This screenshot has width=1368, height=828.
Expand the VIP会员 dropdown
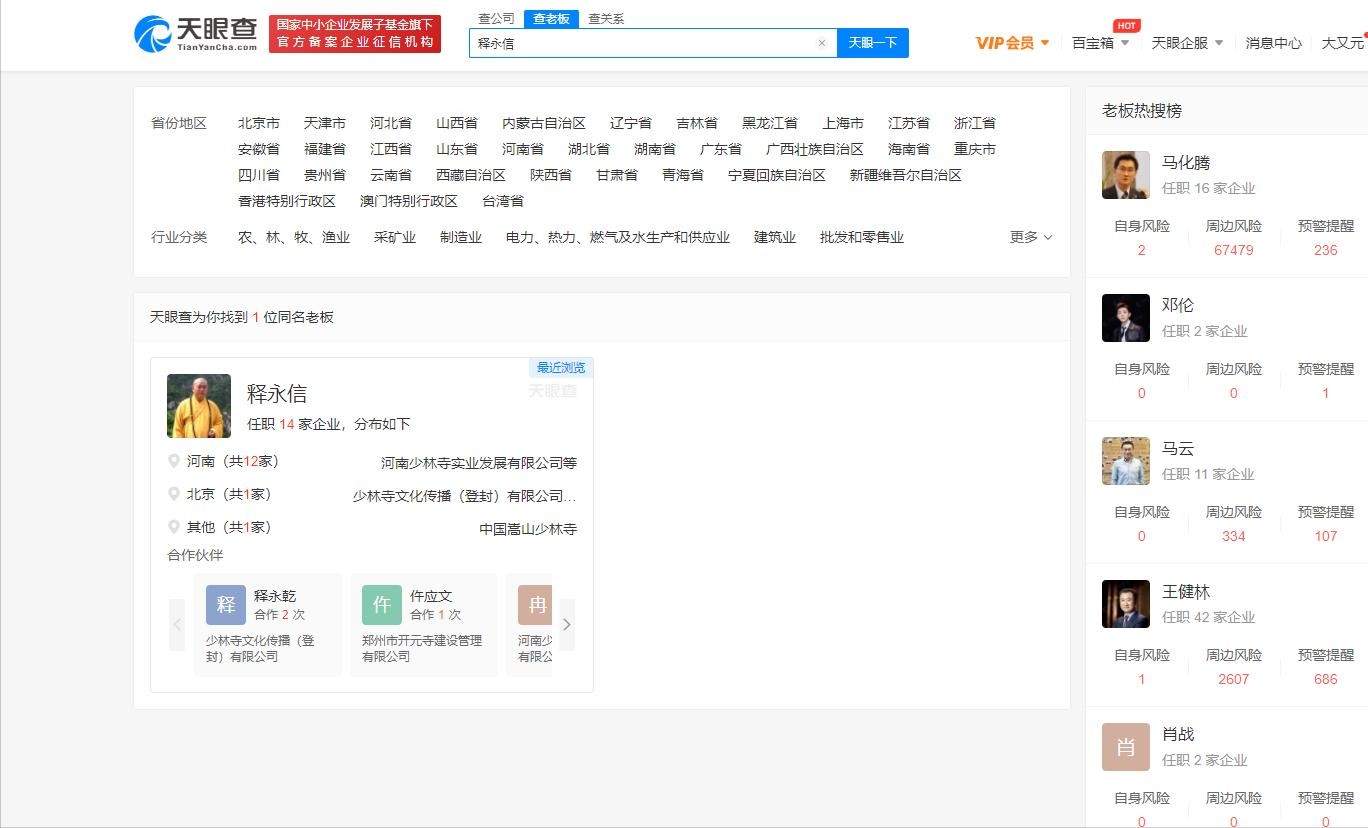click(x=1012, y=43)
